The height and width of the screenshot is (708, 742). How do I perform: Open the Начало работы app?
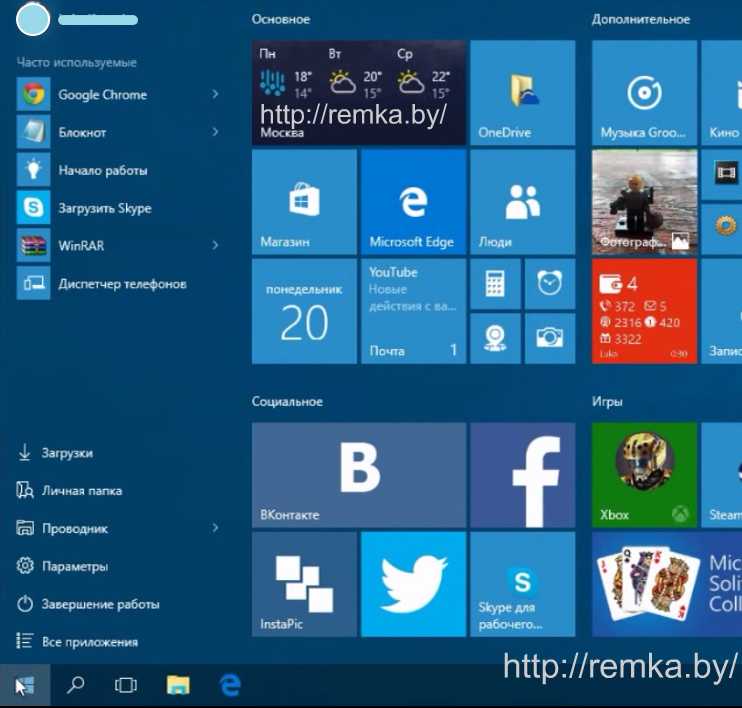coord(118,170)
